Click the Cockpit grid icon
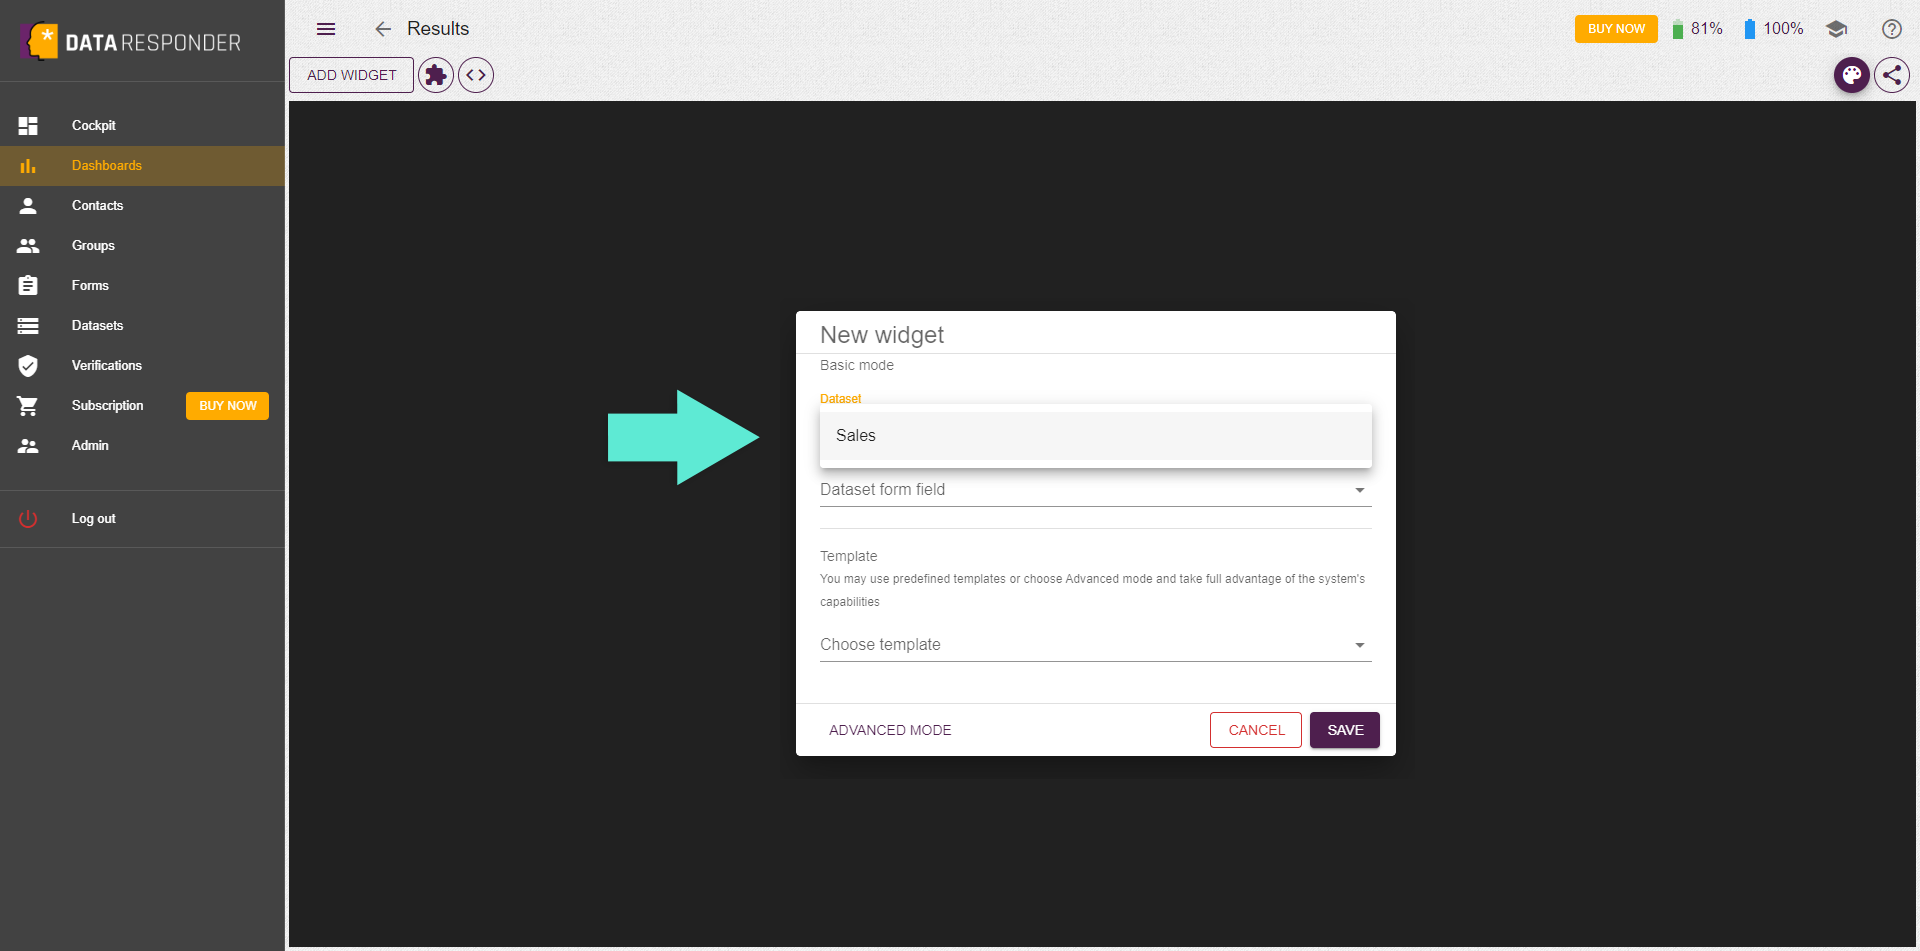Viewport: 1920px width, 951px height. pyautogui.click(x=28, y=126)
